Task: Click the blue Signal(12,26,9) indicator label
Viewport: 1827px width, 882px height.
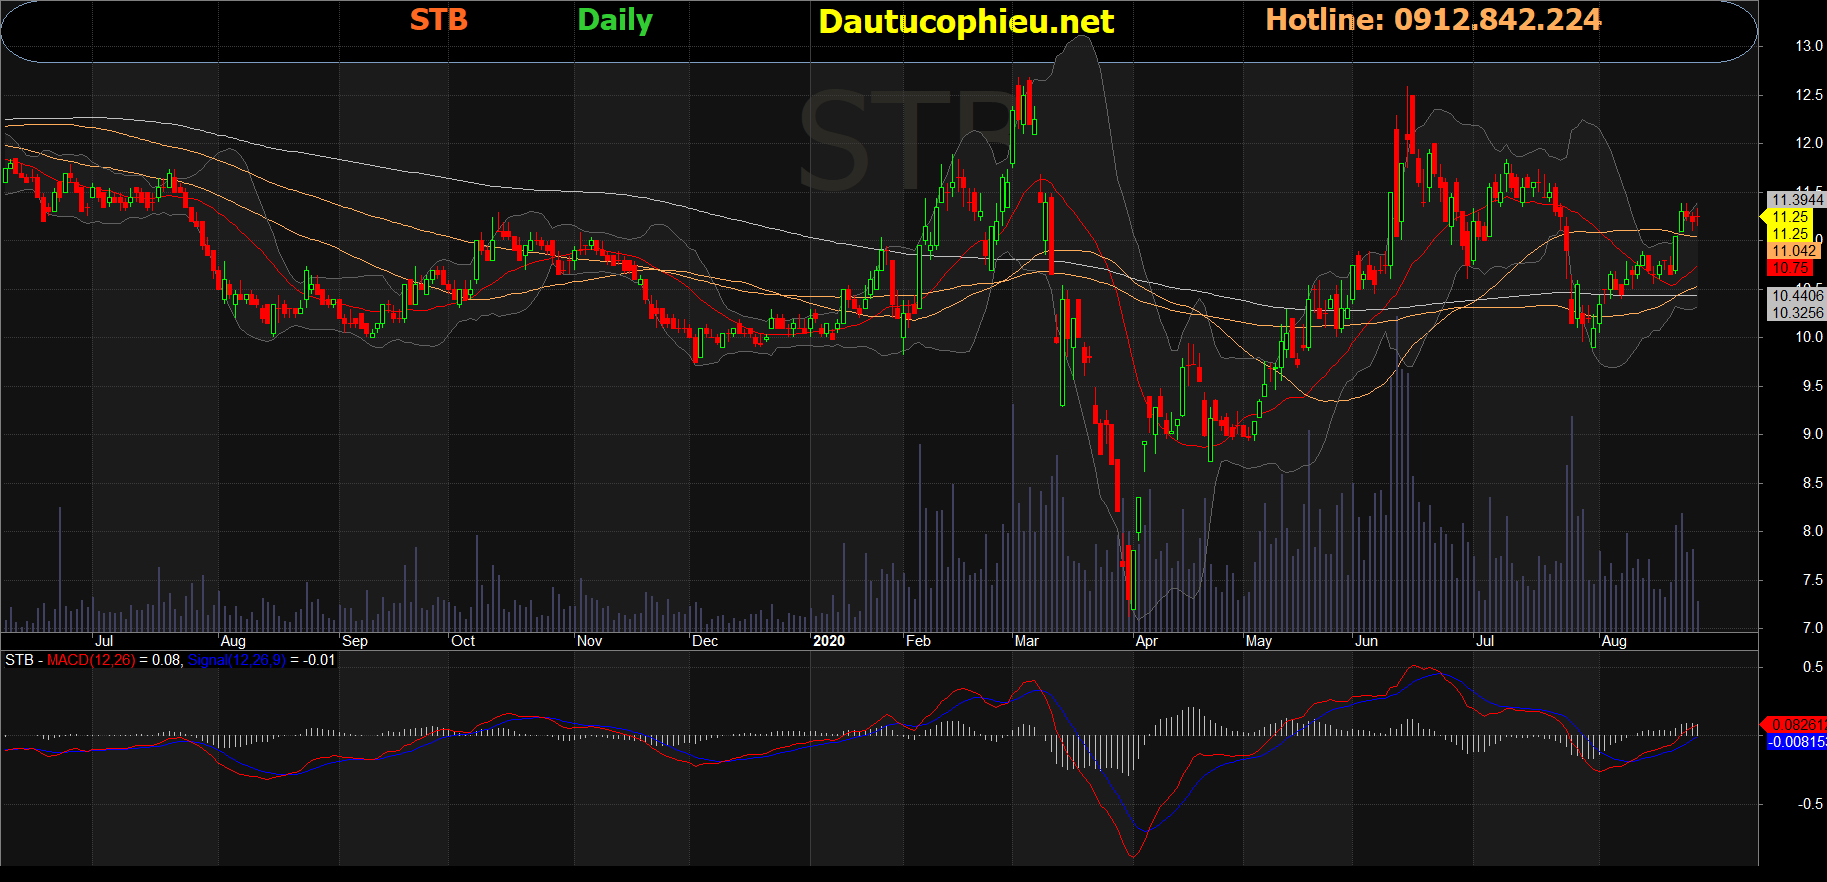Action: [x=236, y=660]
